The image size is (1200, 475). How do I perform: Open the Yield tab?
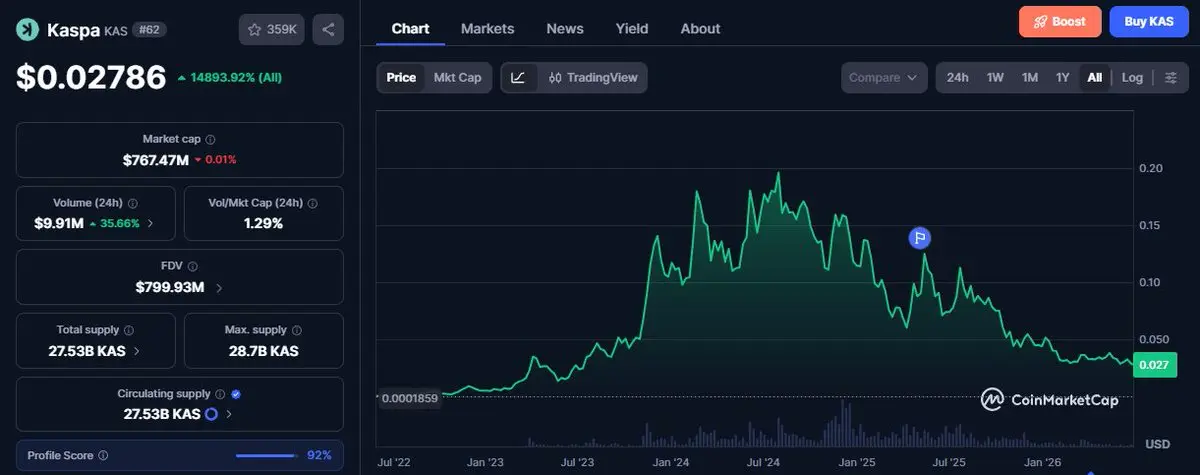click(632, 28)
